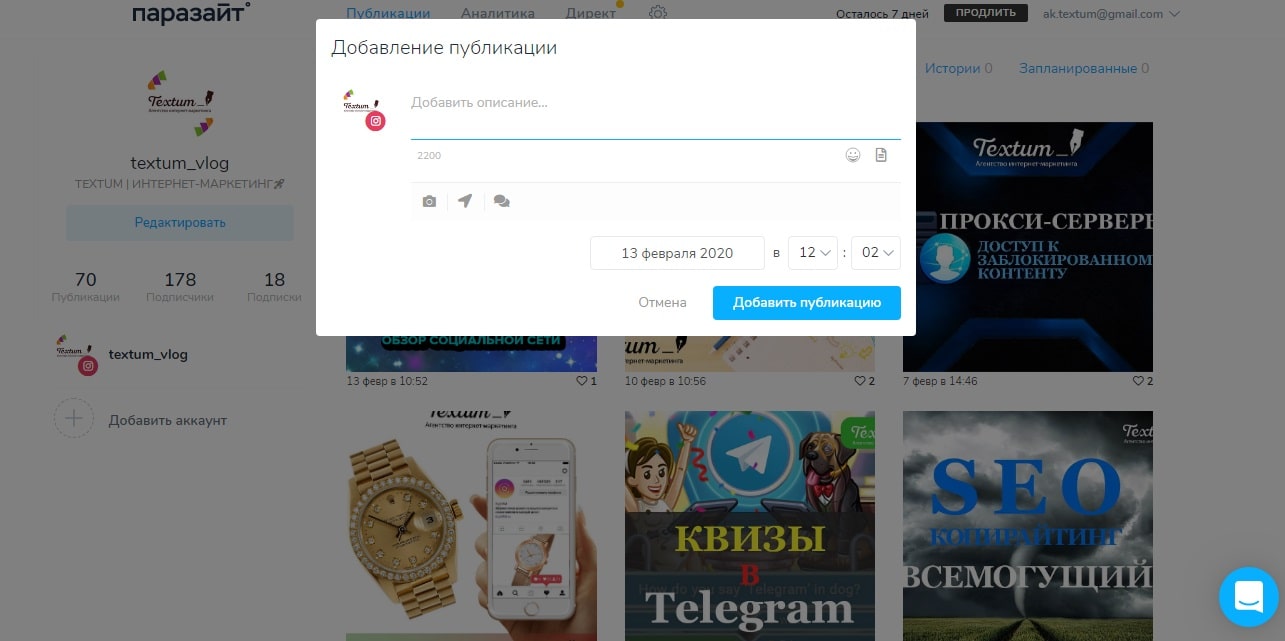The image size is (1285, 641).
Task: Switch to the Аналитика tab
Action: (498, 13)
